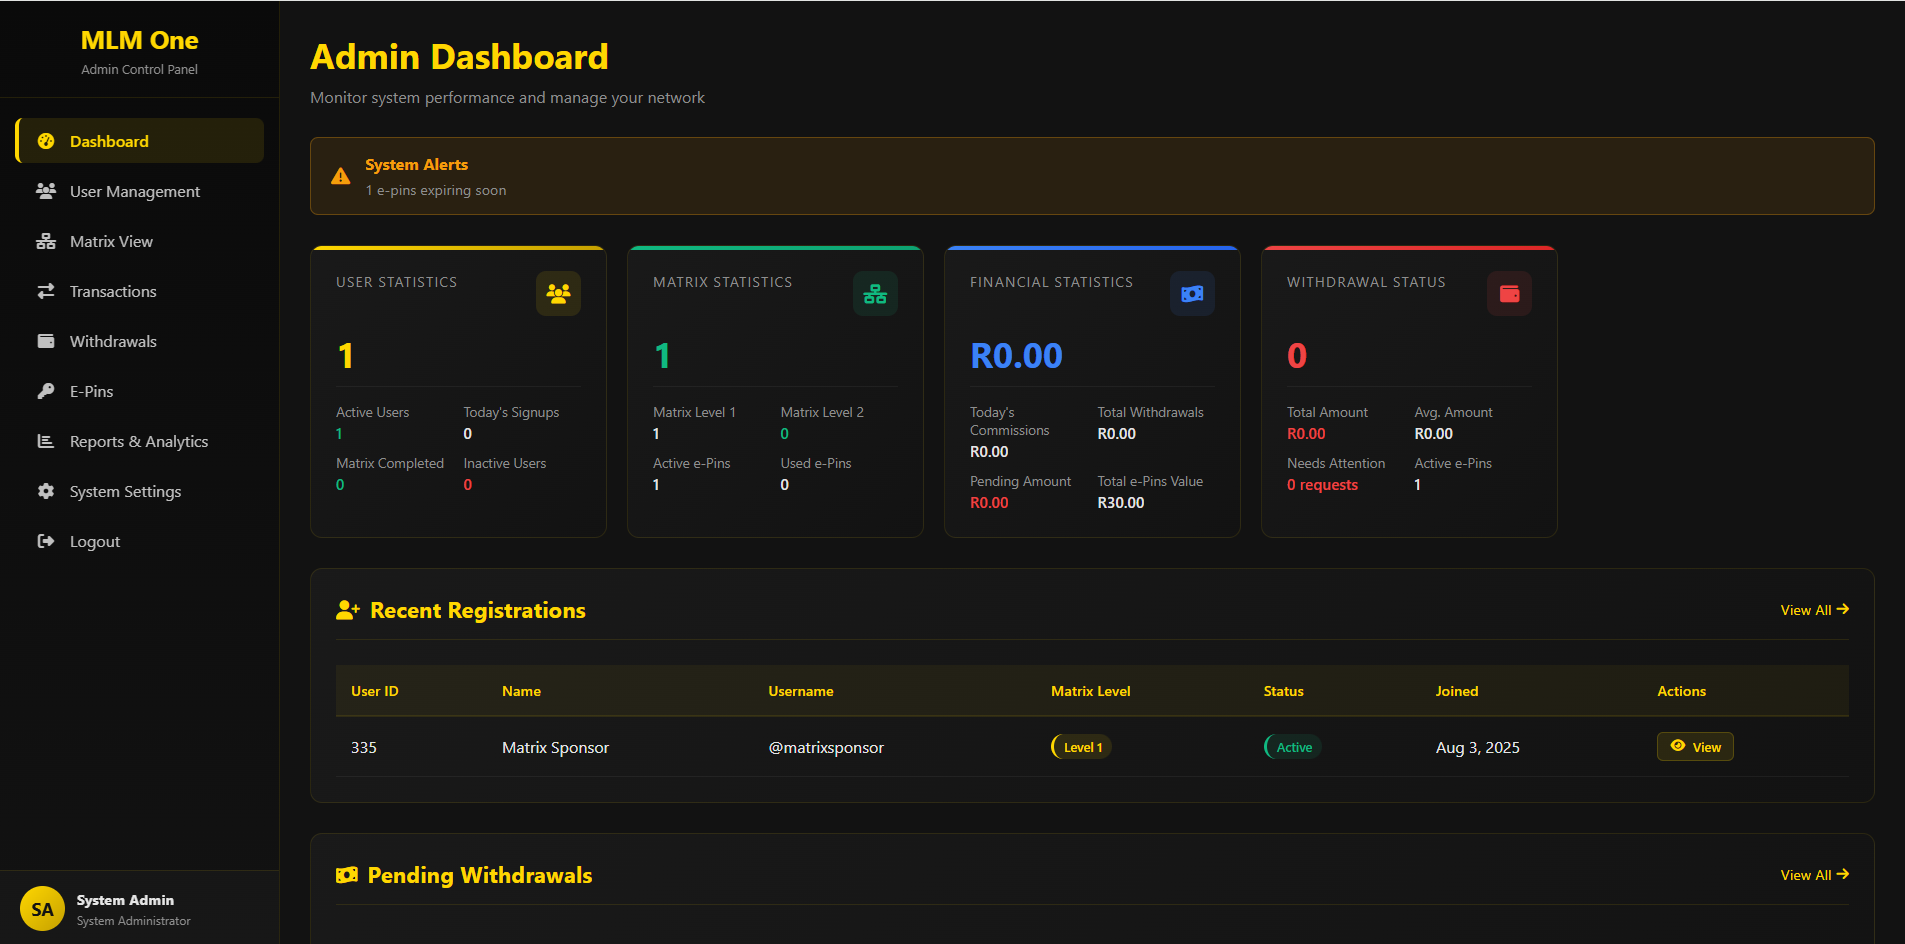This screenshot has width=1905, height=944.
Task: Click the Recent Registrations user-plus icon
Action: [x=348, y=610]
